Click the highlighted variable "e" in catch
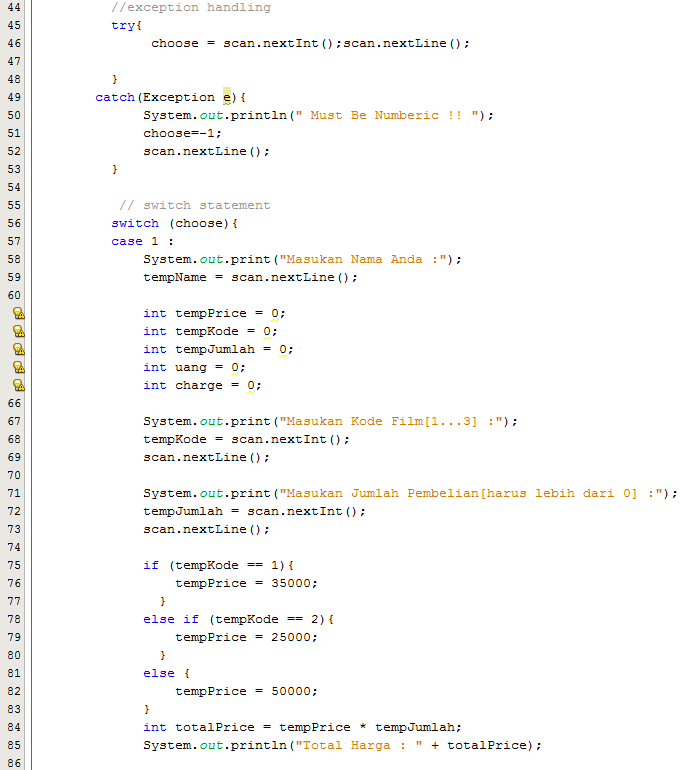 pos(227,97)
